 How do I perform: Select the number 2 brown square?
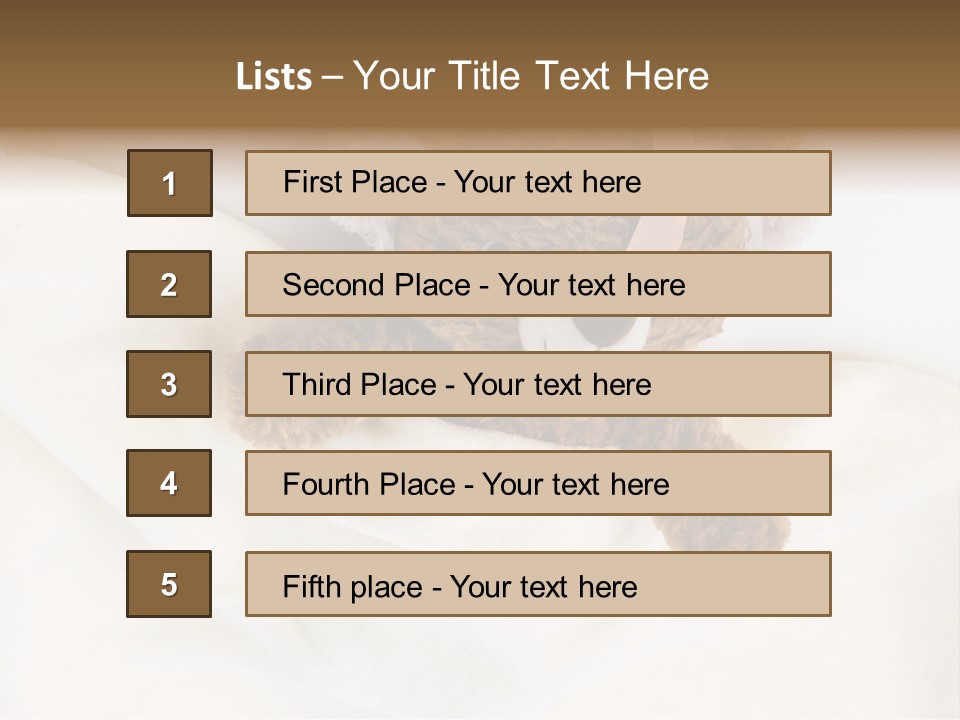pyautogui.click(x=169, y=284)
